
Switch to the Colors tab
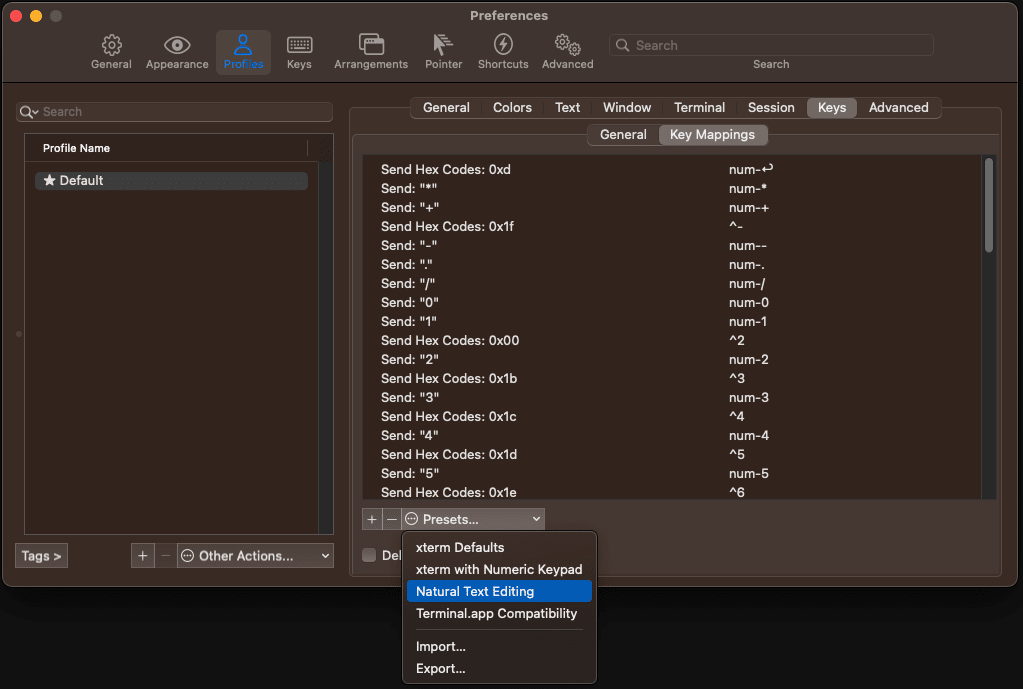(512, 108)
